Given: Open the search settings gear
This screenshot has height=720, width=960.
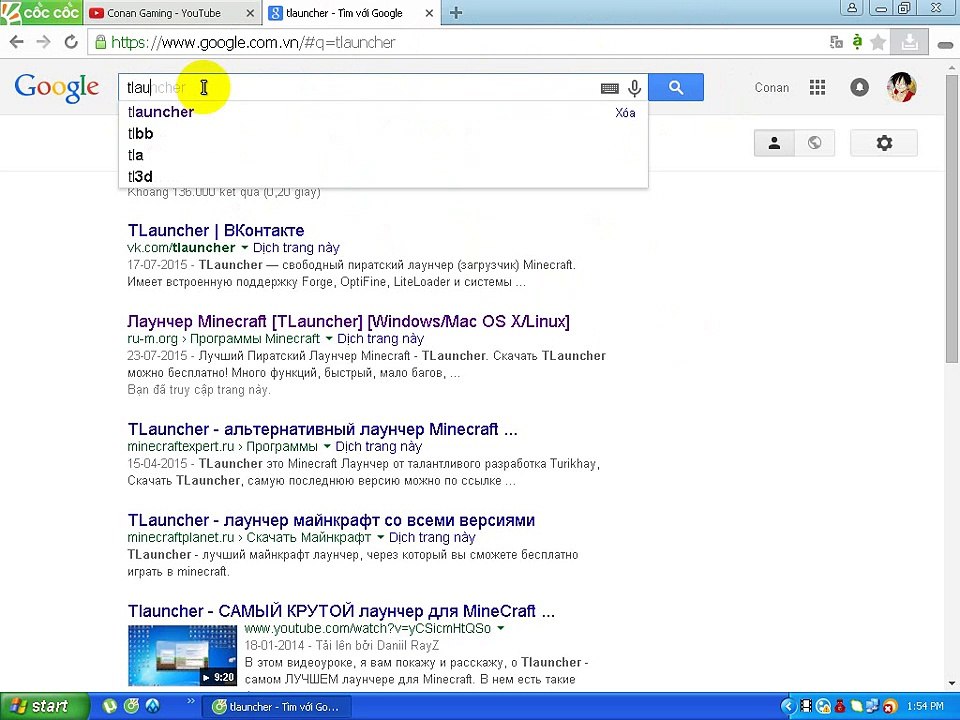Looking at the screenshot, I should (x=884, y=143).
